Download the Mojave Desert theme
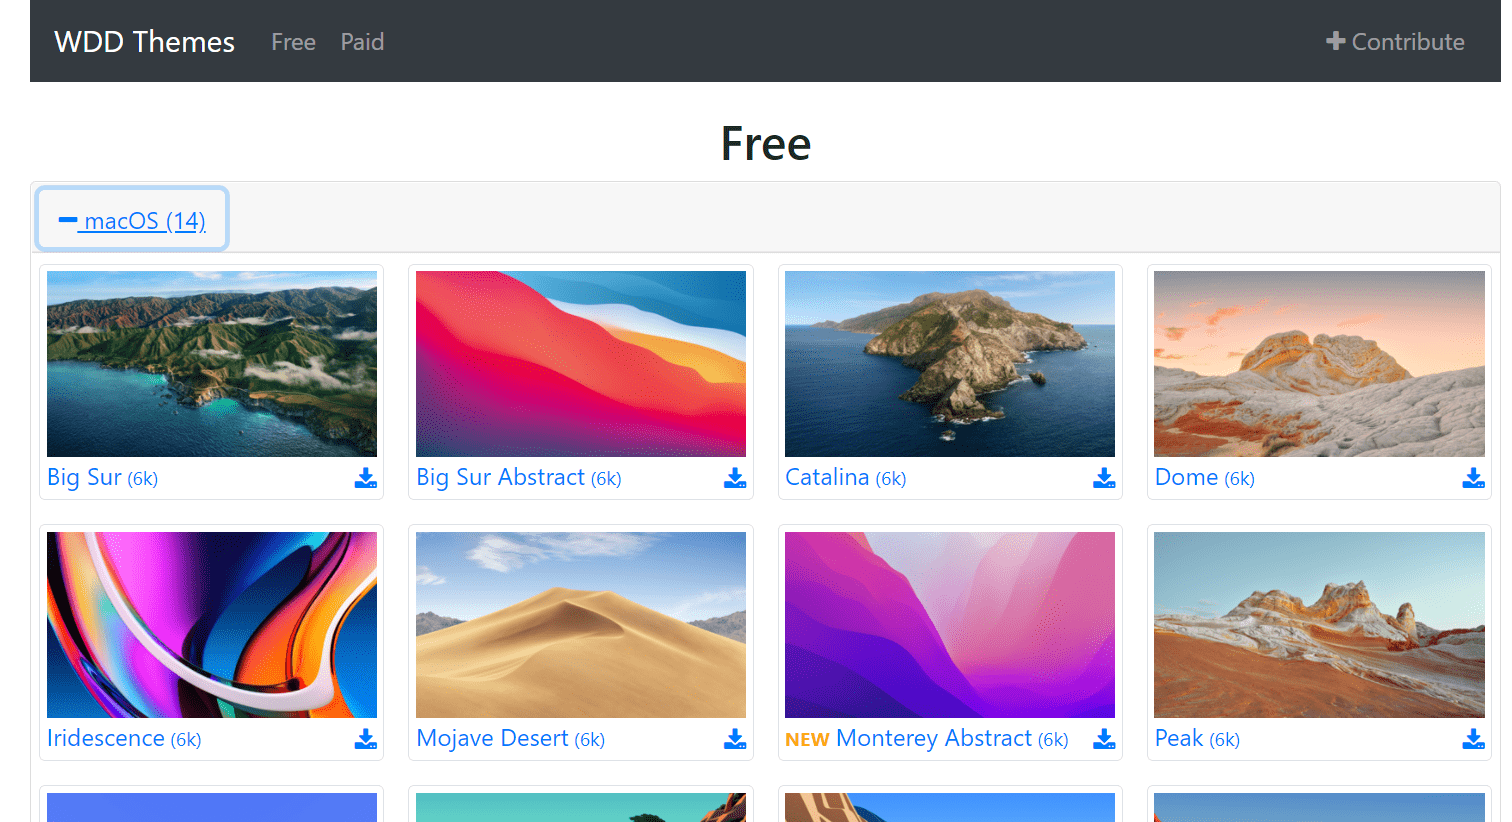 735,739
